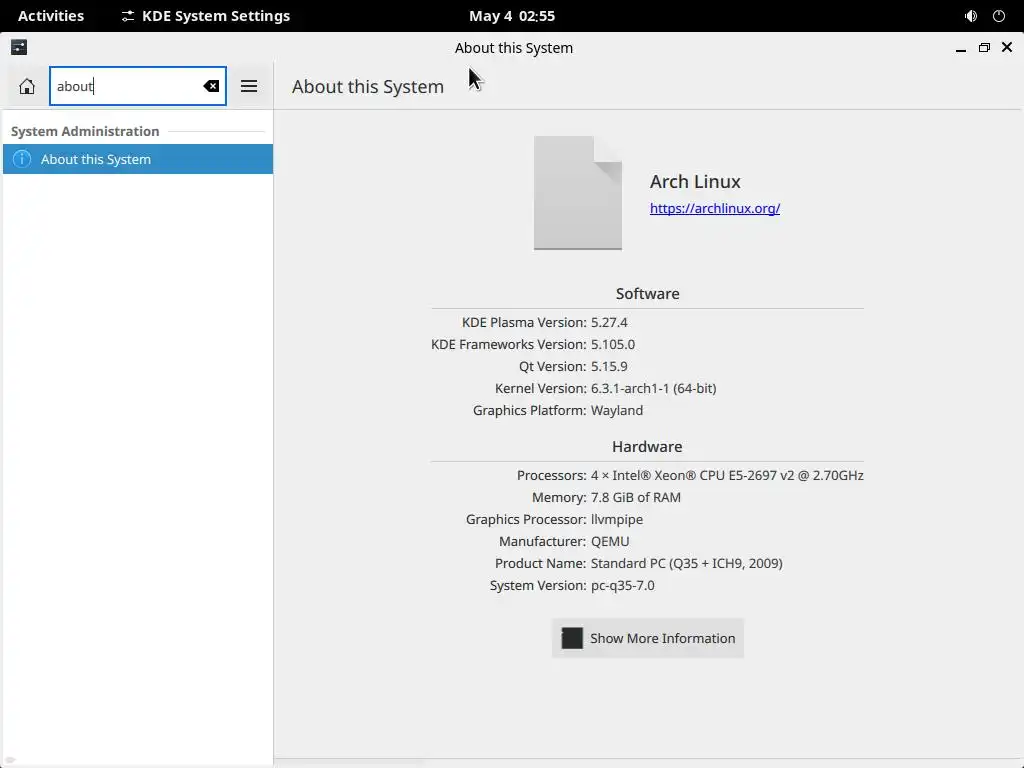Click Show More Information button
Screen dimensions: 1024x768
click(x=647, y=638)
